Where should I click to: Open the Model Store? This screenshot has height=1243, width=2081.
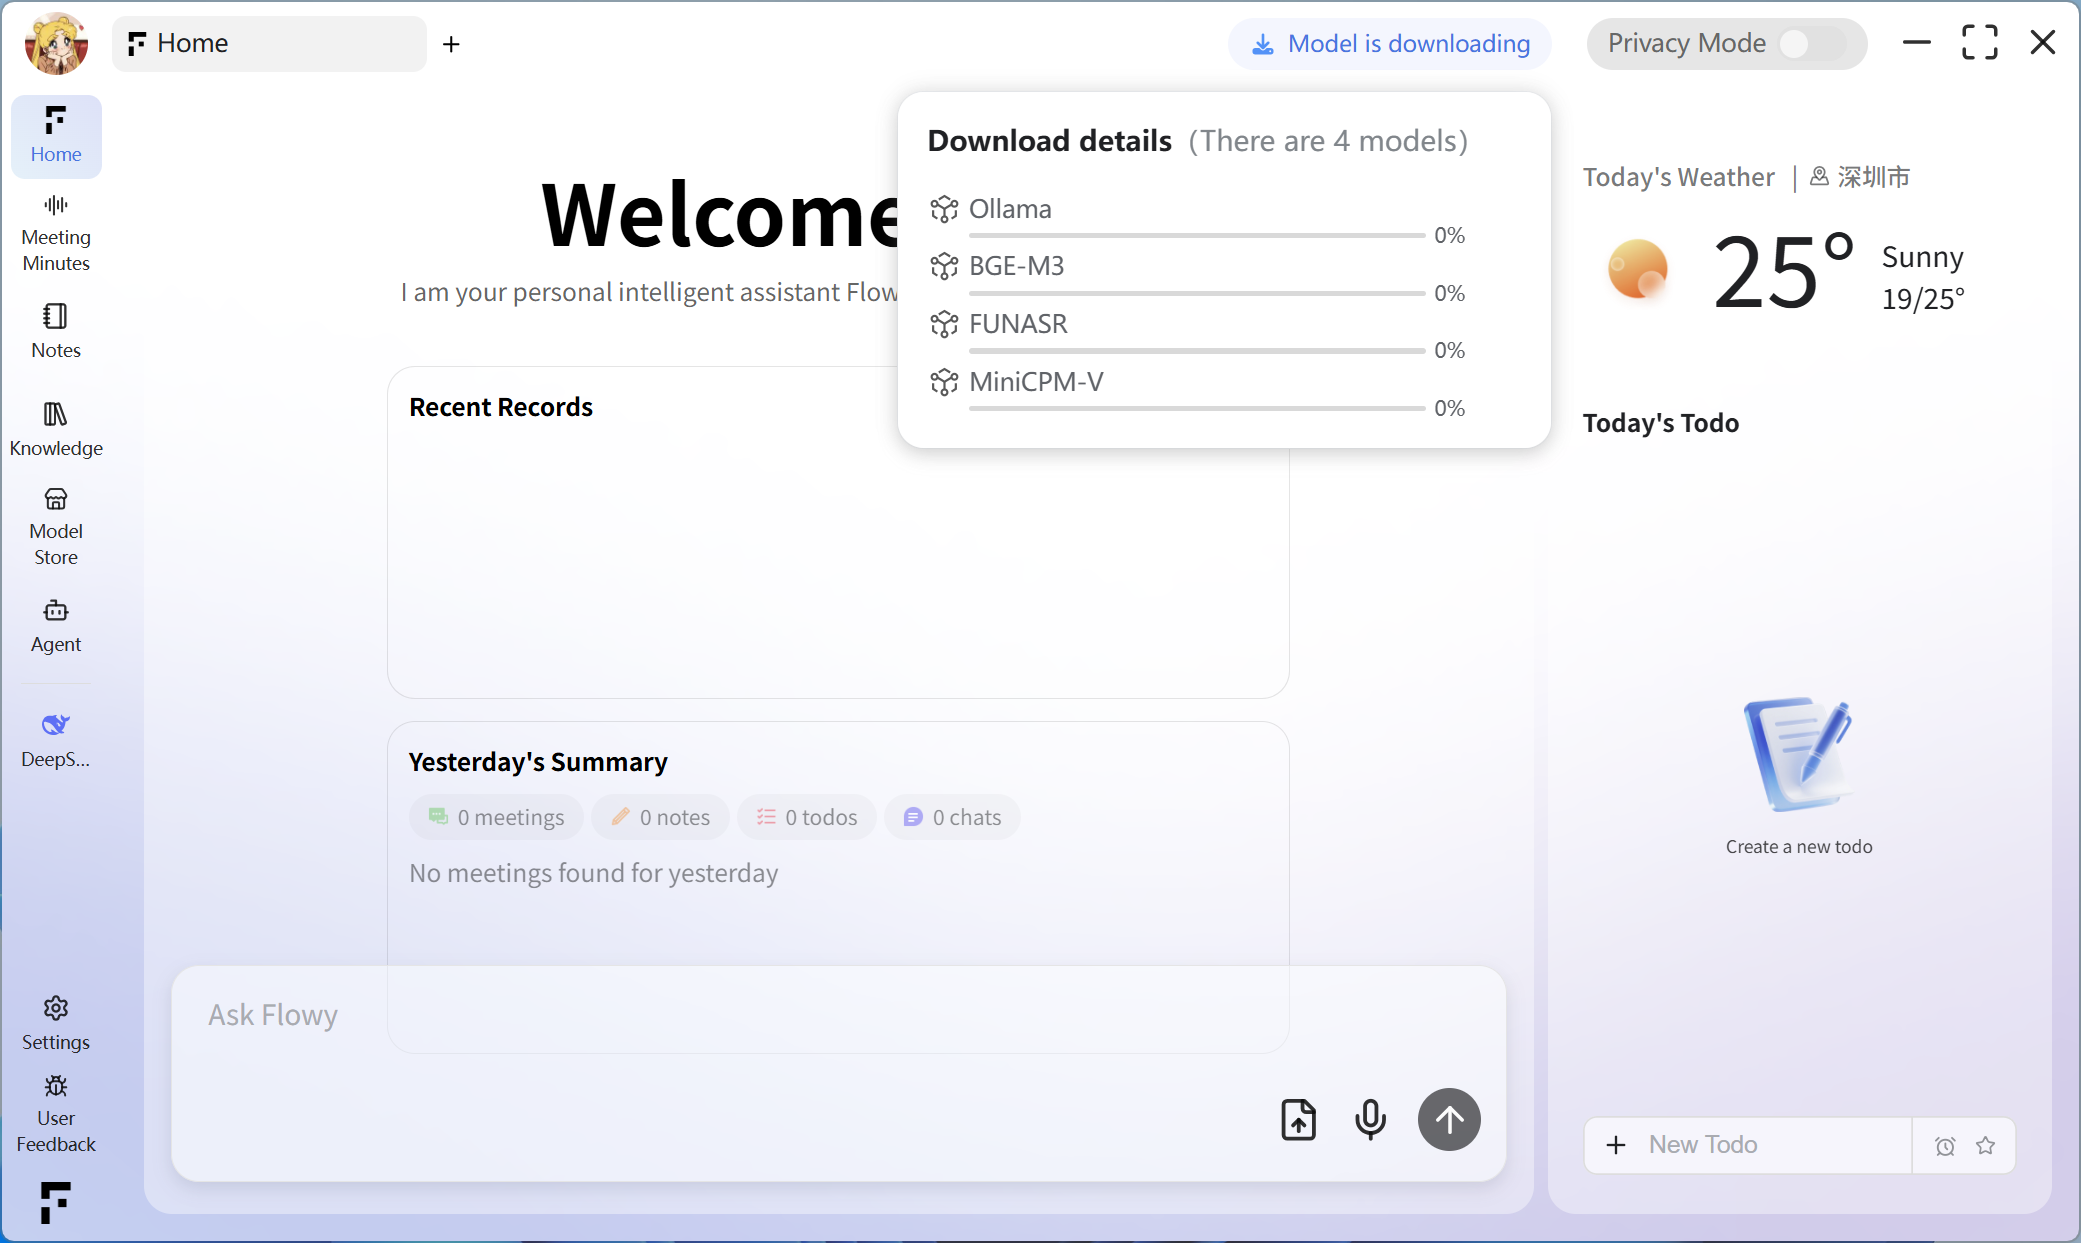[x=56, y=526]
